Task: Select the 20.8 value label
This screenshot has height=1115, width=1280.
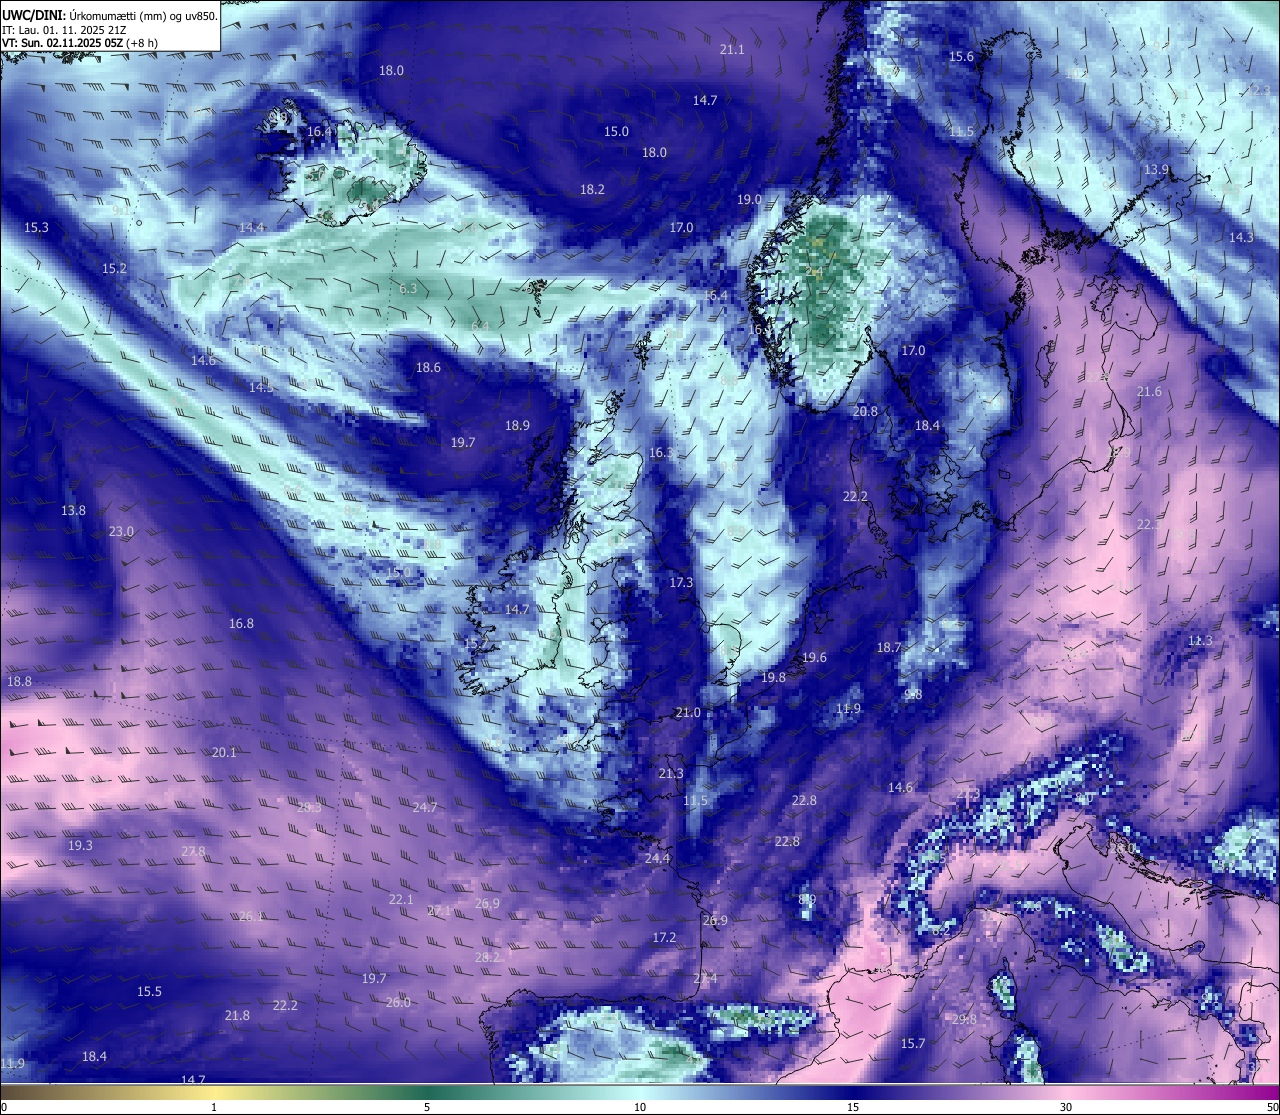Action: point(865,411)
